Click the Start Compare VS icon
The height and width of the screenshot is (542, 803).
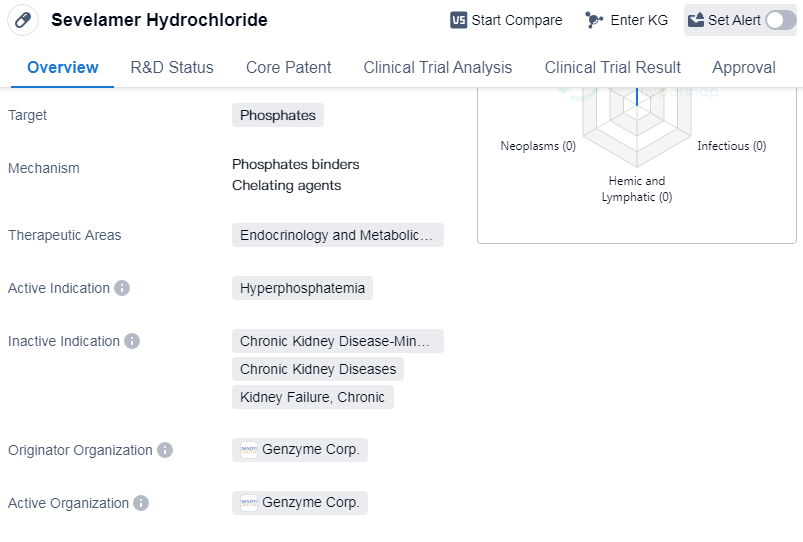click(459, 20)
